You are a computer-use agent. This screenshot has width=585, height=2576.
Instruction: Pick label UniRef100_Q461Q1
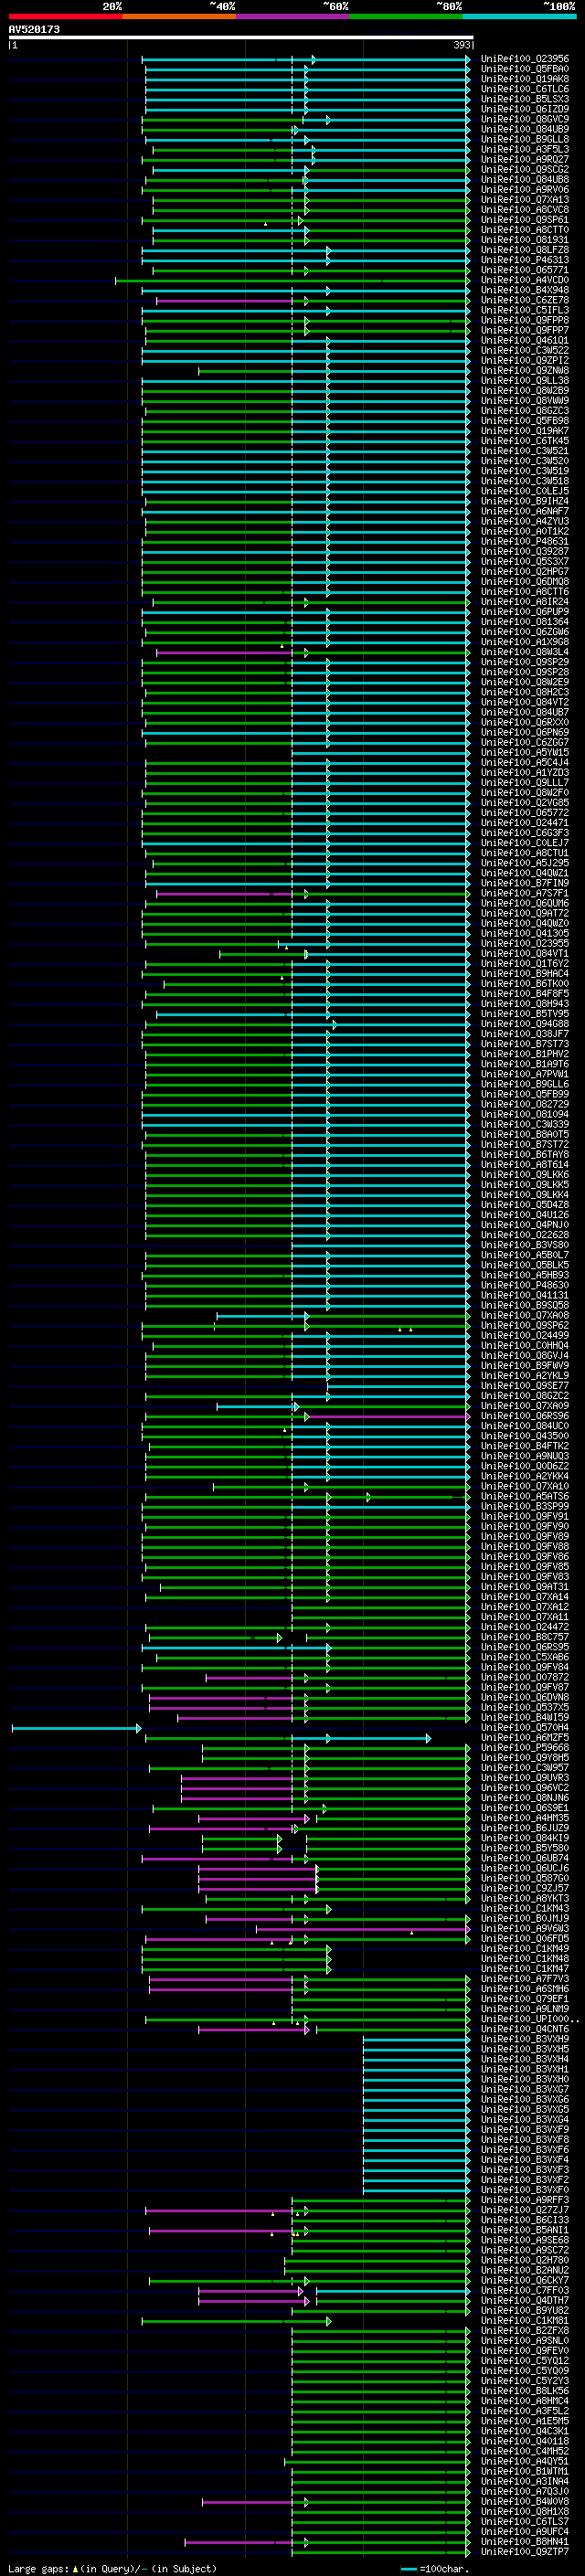(x=525, y=340)
